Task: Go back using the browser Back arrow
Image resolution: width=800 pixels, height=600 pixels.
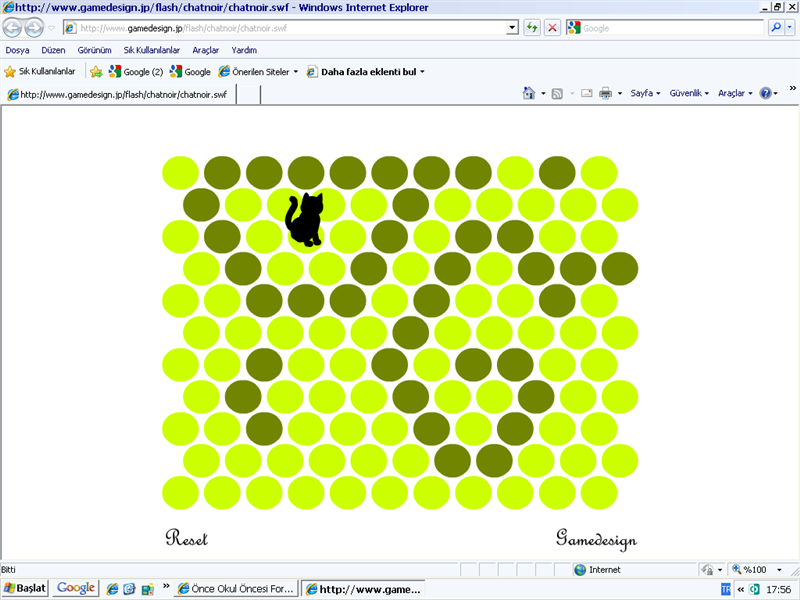Action: click(x=12, y=28)
